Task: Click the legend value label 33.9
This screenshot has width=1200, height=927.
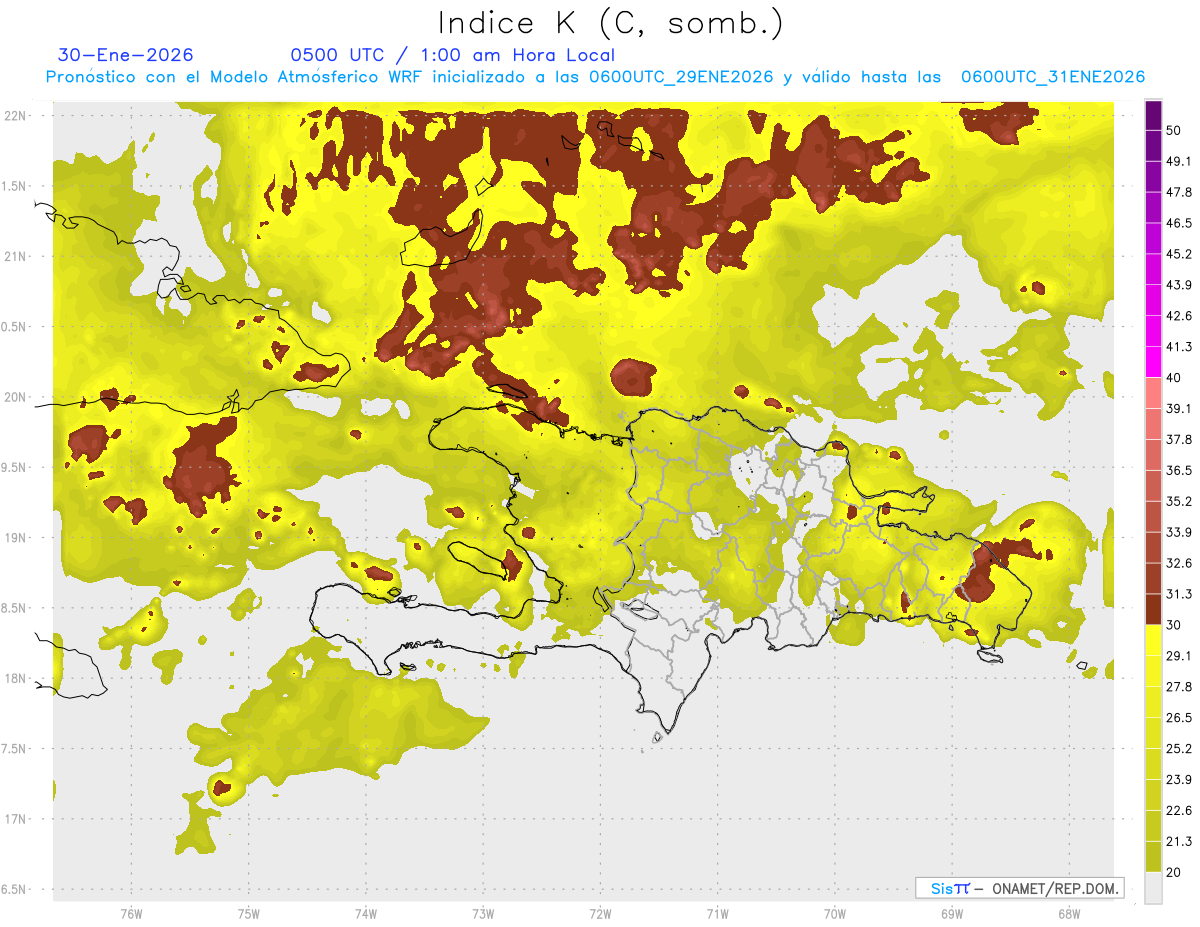Action: click(1179, 531)
